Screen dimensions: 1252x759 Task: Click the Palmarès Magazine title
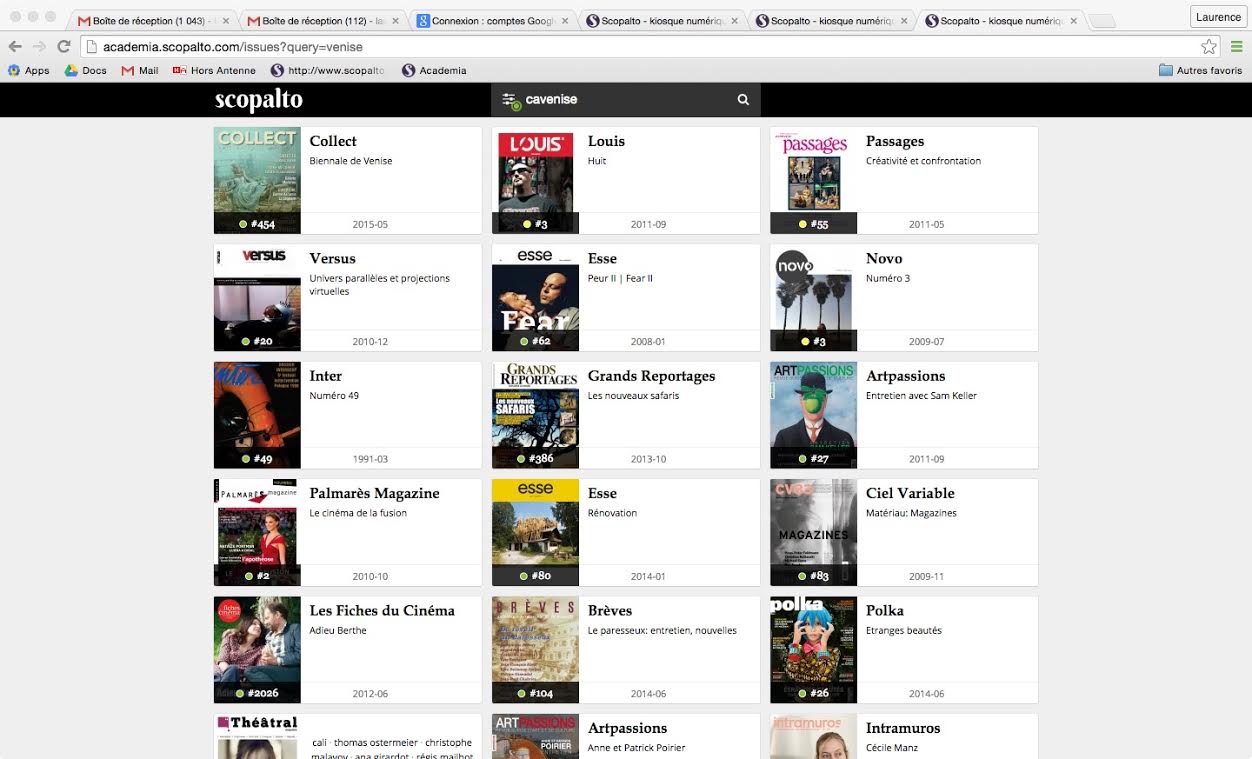click(x=375, y=494)
